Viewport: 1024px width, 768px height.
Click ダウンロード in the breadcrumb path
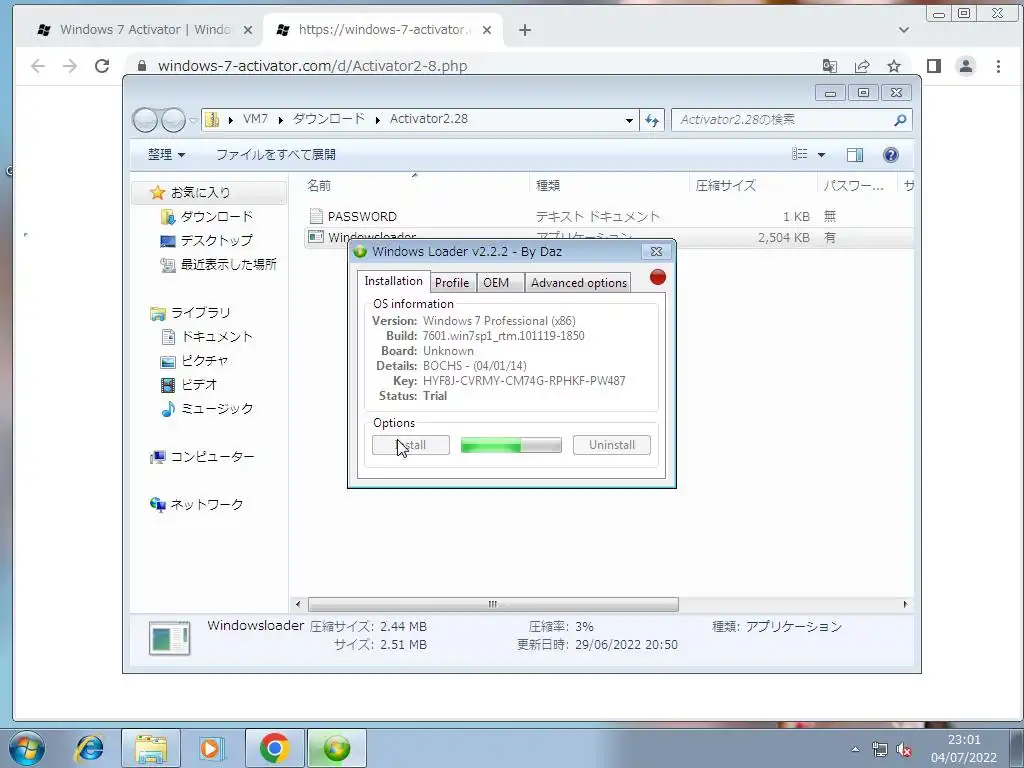click(328, 119)
